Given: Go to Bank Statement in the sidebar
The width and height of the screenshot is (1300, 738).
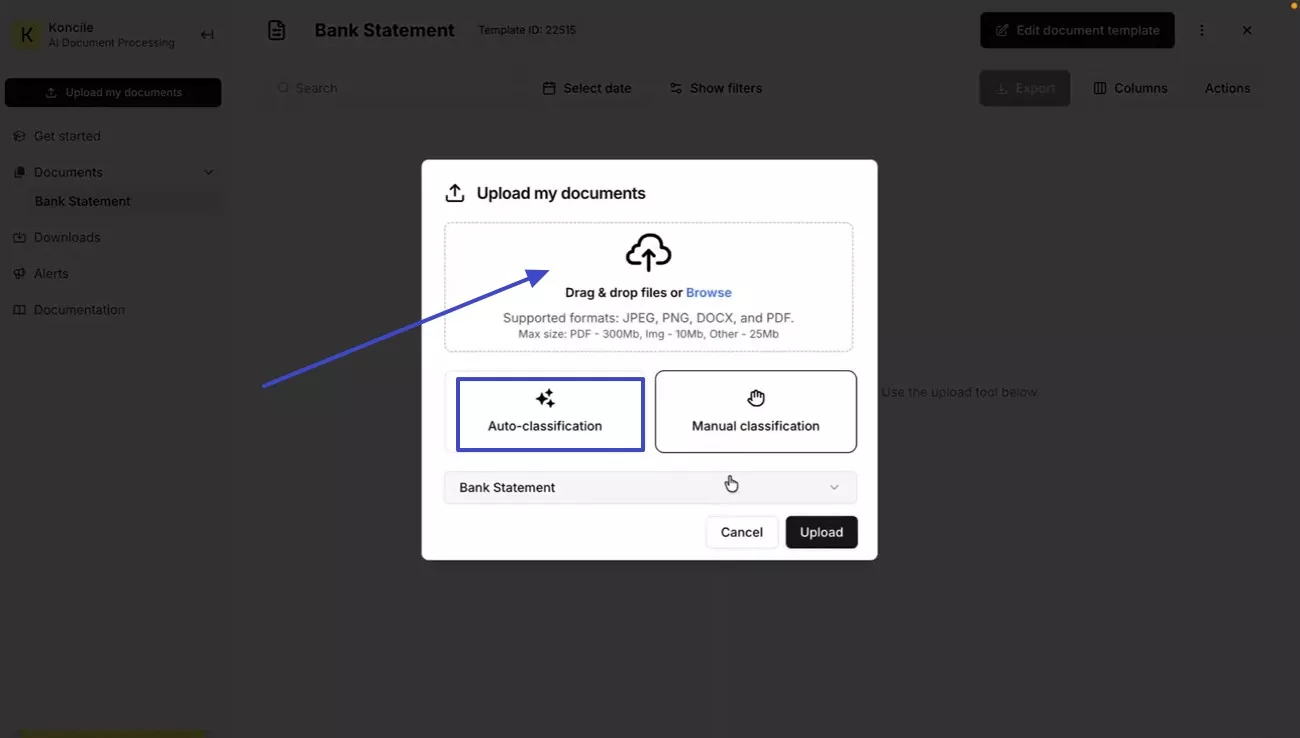Looking at the screenshot, I should tap(83, 201).
